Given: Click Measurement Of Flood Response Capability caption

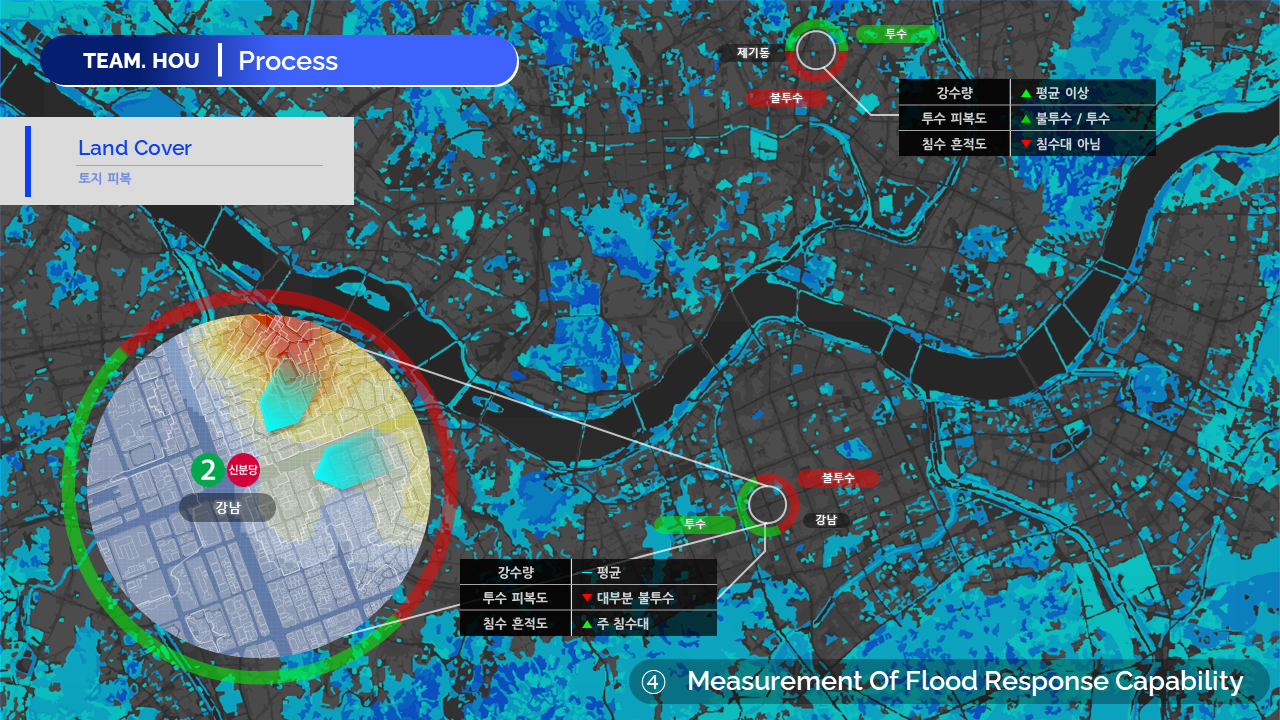Looking at the screenshot, I should [965, 682].
